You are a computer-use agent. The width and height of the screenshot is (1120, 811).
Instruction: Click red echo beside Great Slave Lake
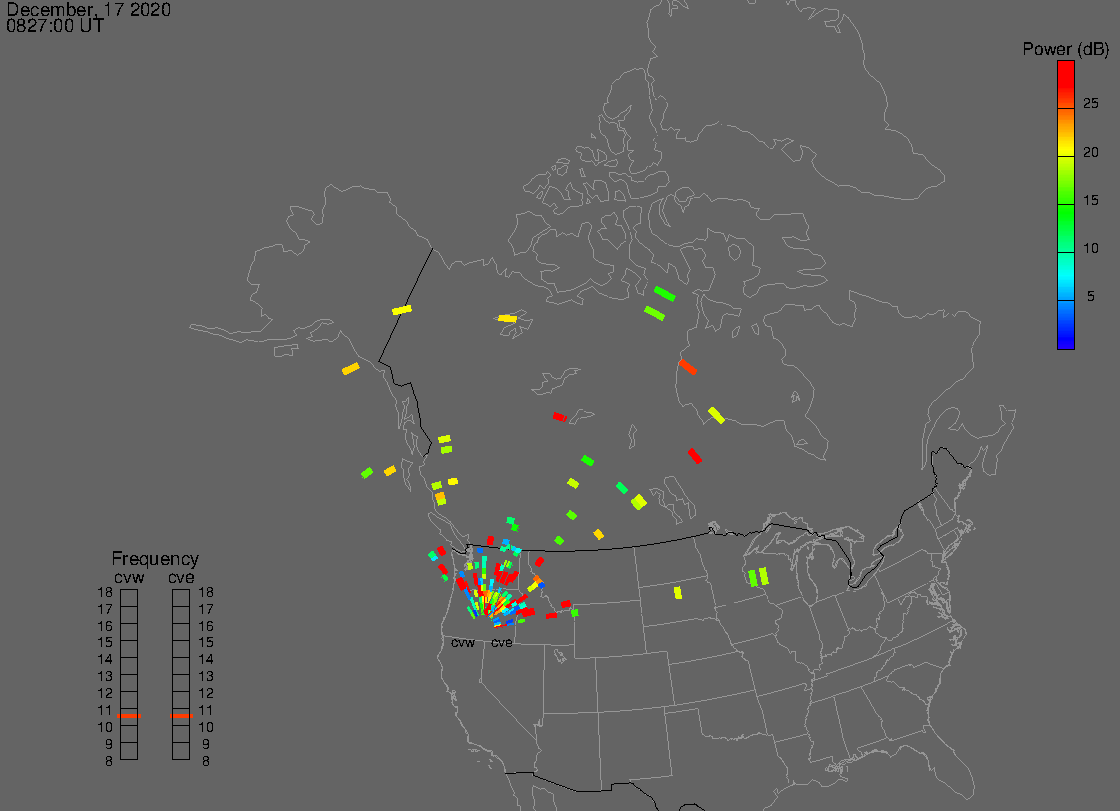pos(560,417)
